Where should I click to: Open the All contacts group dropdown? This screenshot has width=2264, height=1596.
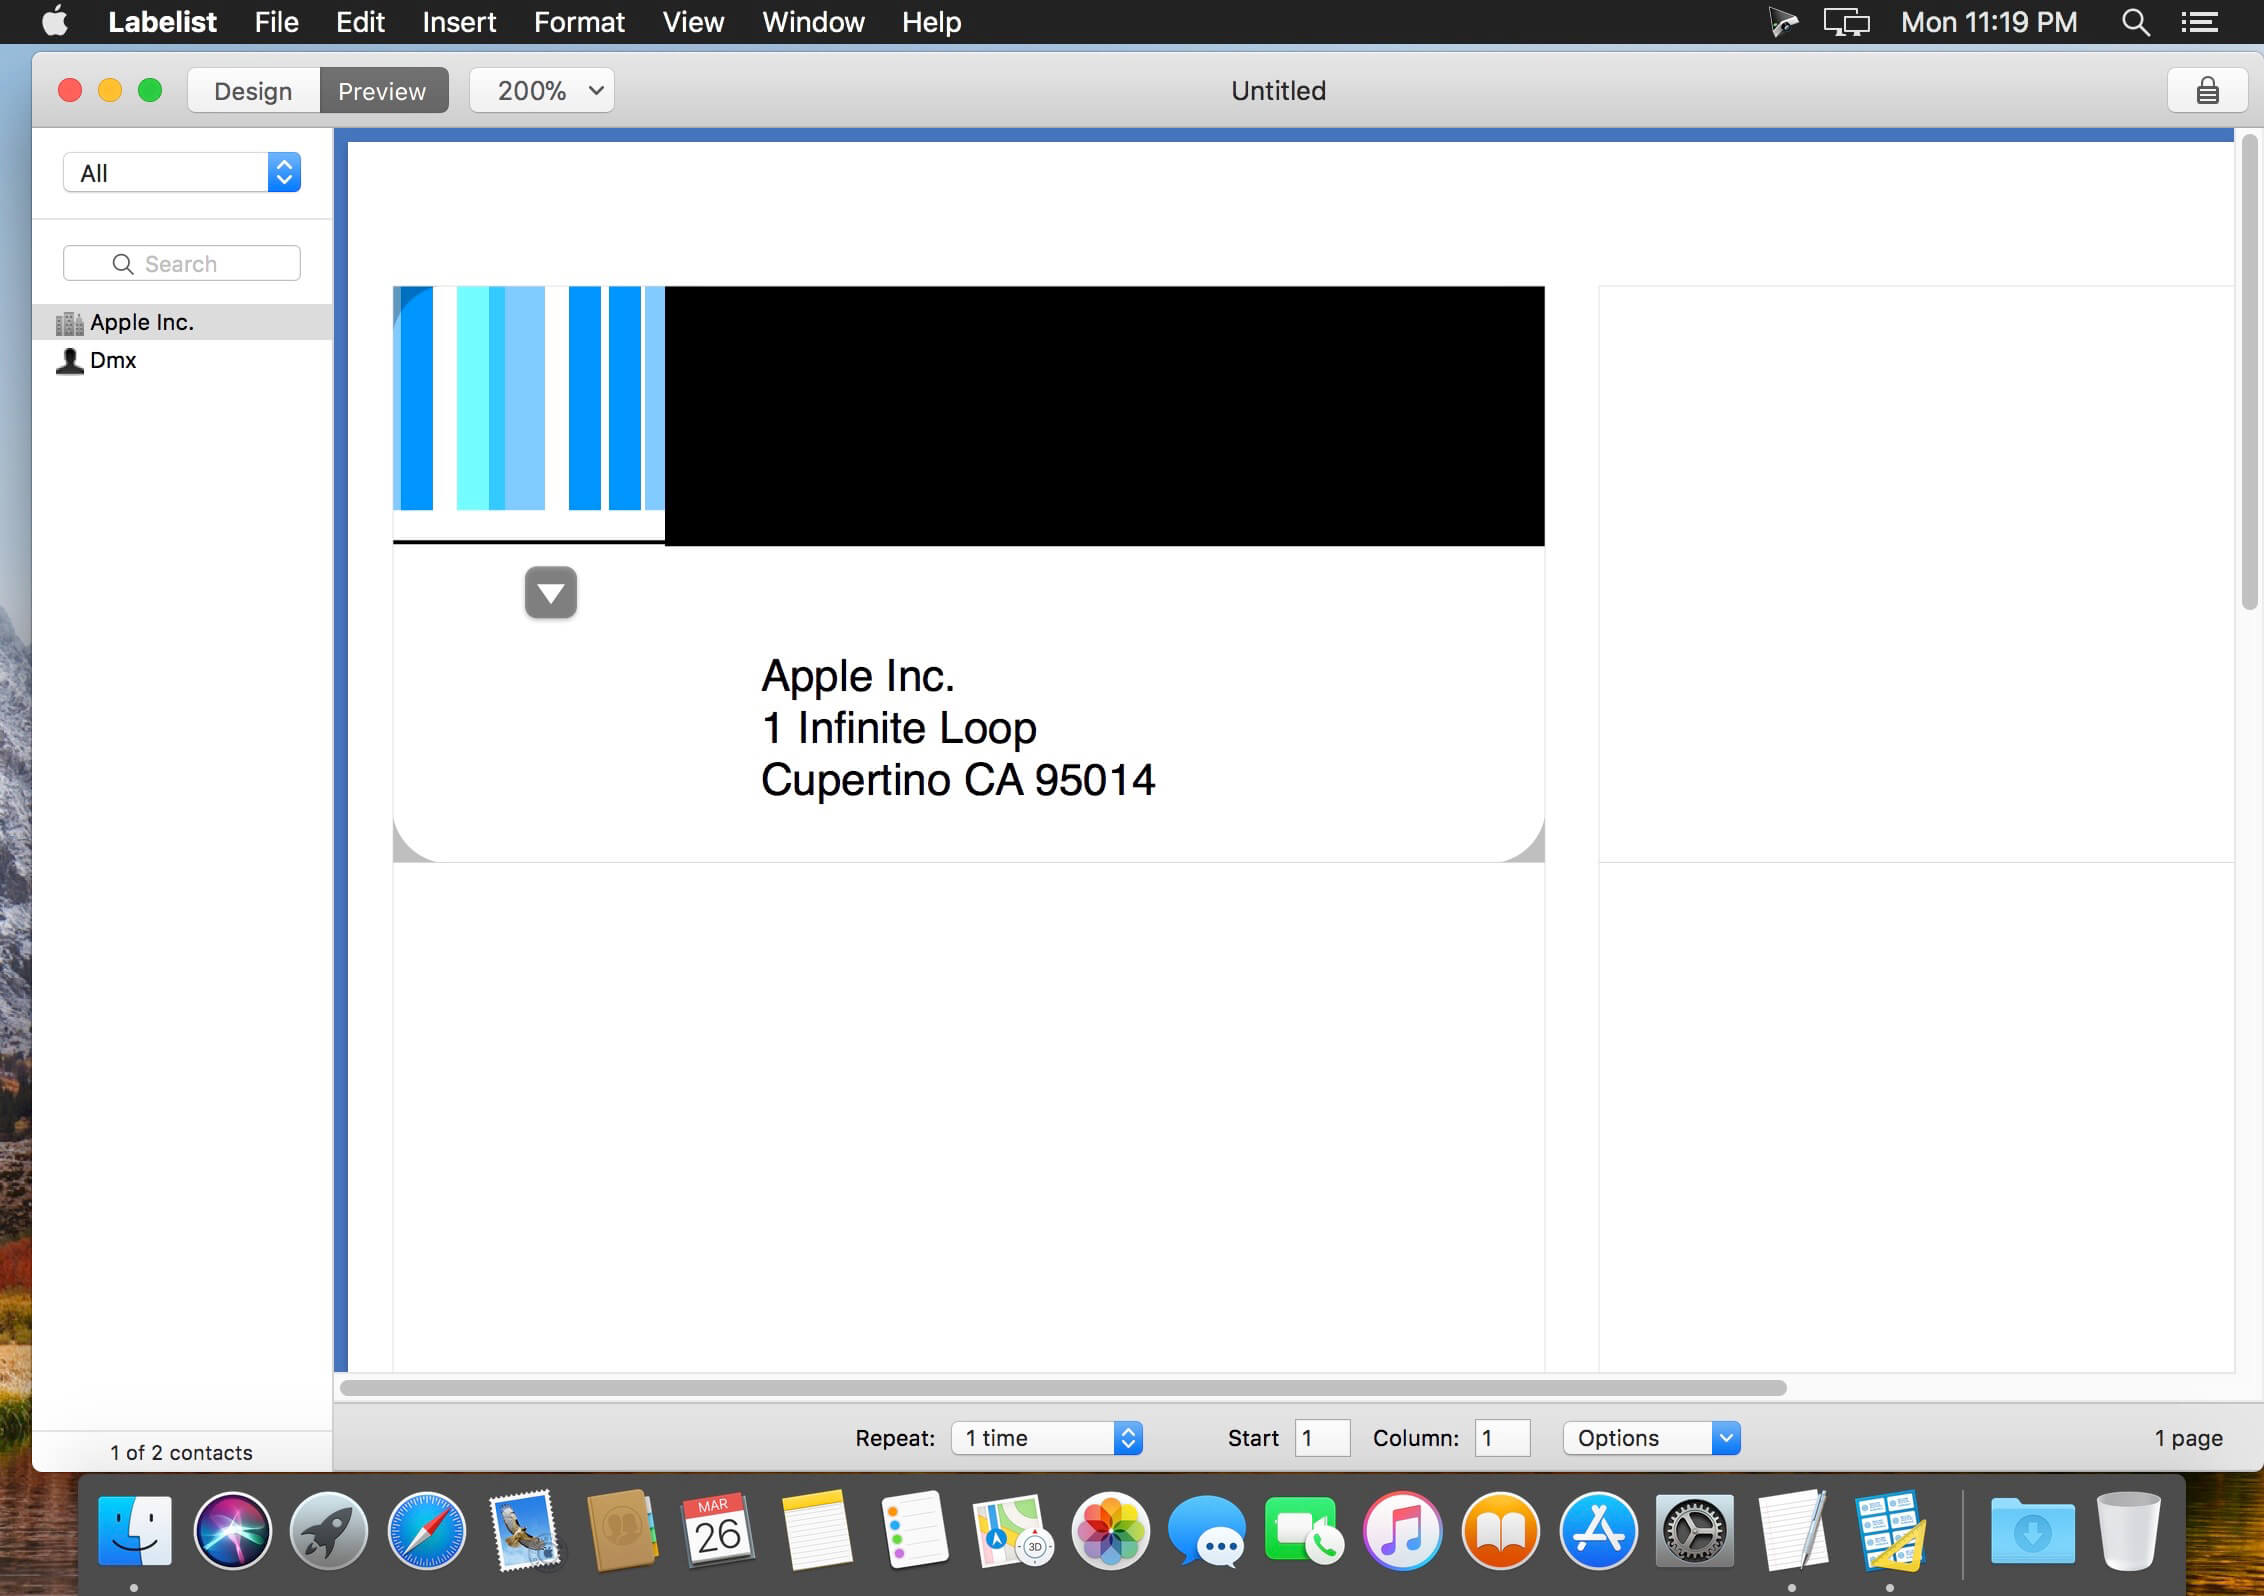(x=182, y=173)
